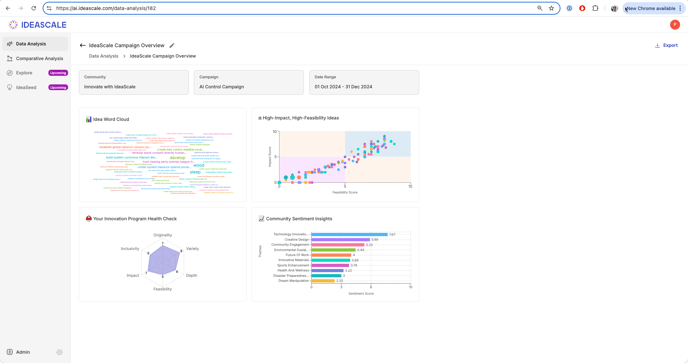Click the Data Analysis breadcrumb link
Screen dimensions: 688x363
[x=104, y=56]
